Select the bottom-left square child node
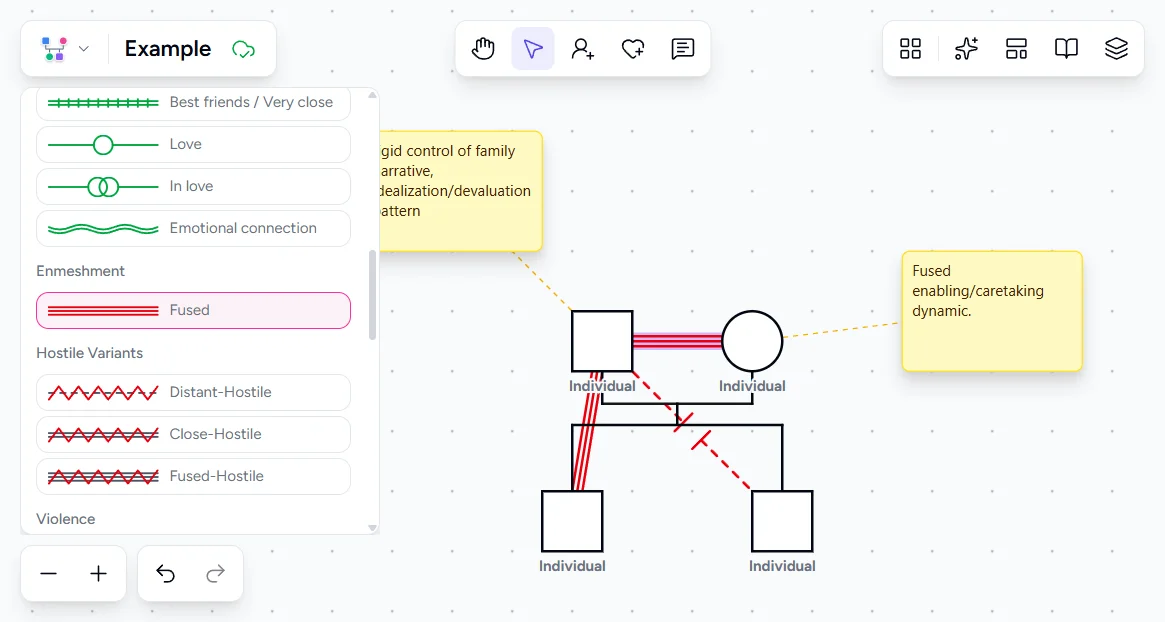The width and height of the screenshot is (1165, 622). click(572, 521)
